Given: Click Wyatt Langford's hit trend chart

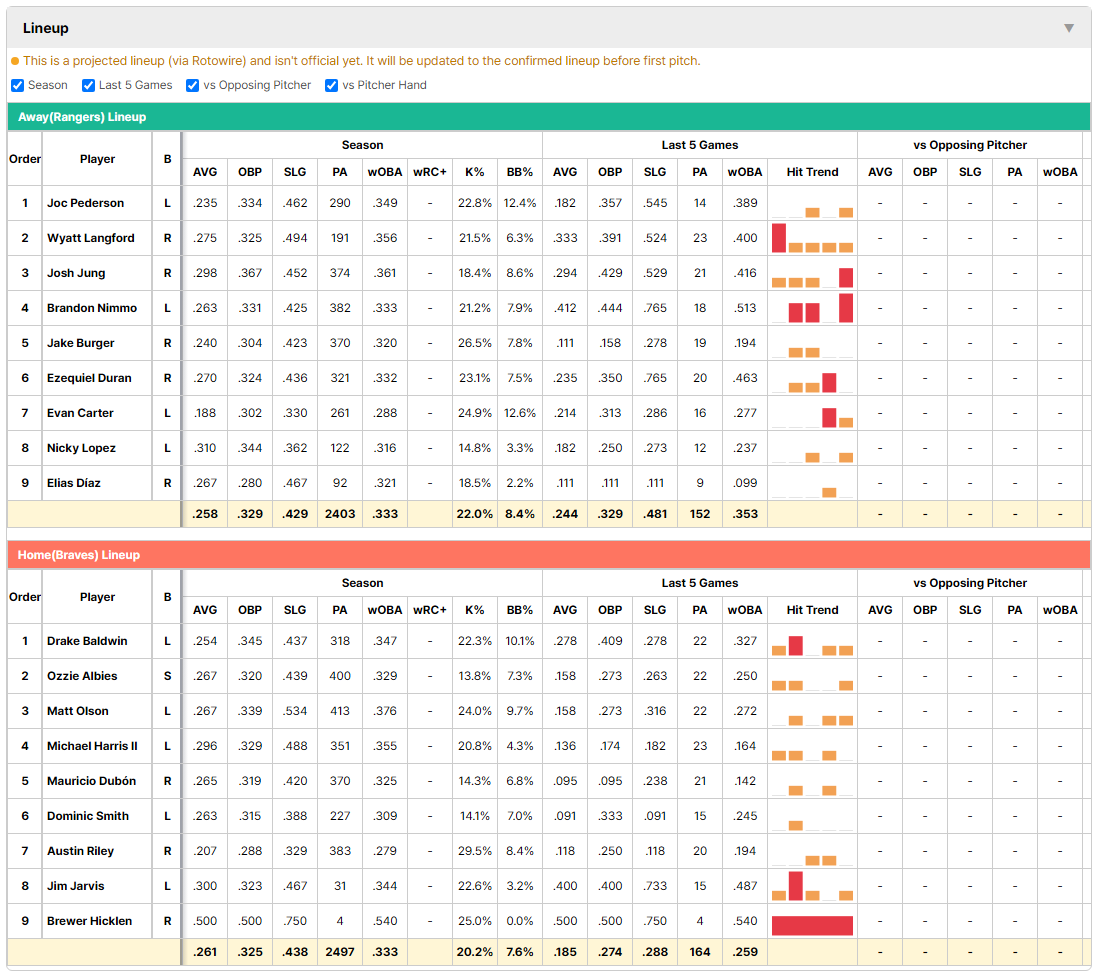Looking at the screenshot, I should pyautogui.click(x=812, y=238).
